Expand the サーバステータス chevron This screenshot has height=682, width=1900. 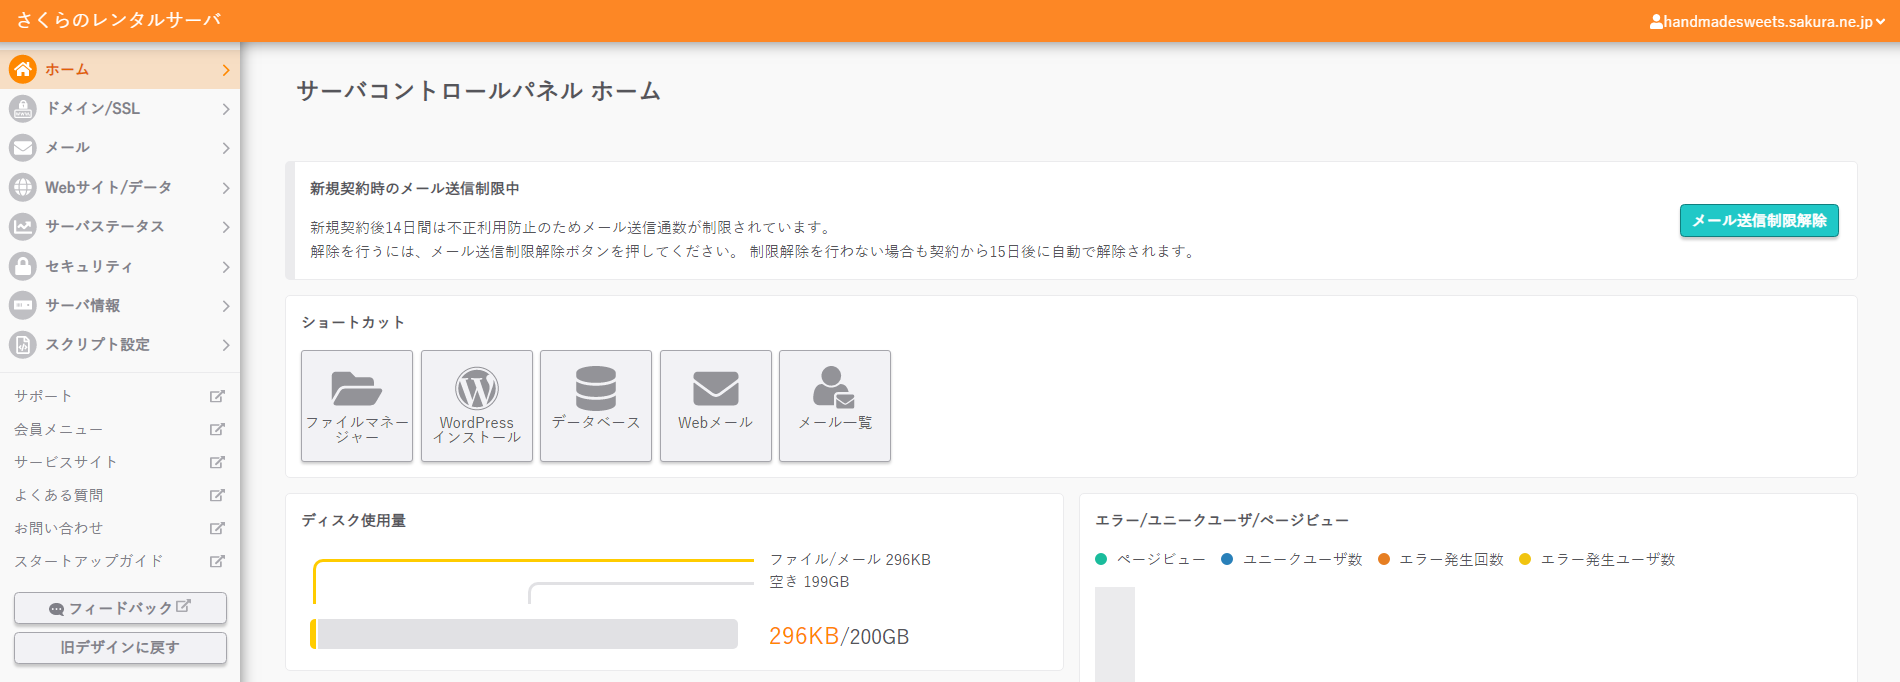click(226, 227)
